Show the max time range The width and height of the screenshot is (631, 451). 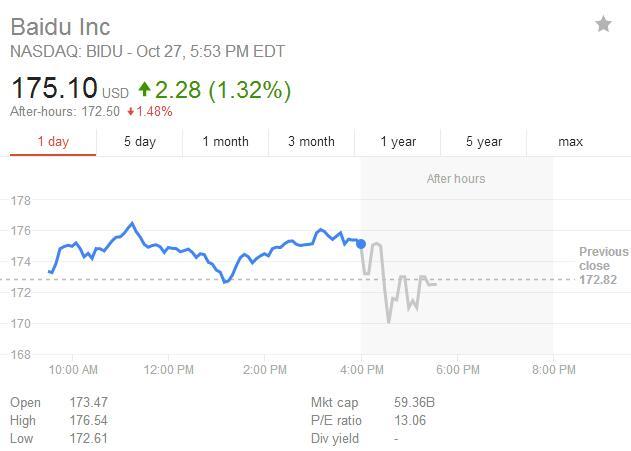pos(570,142)
